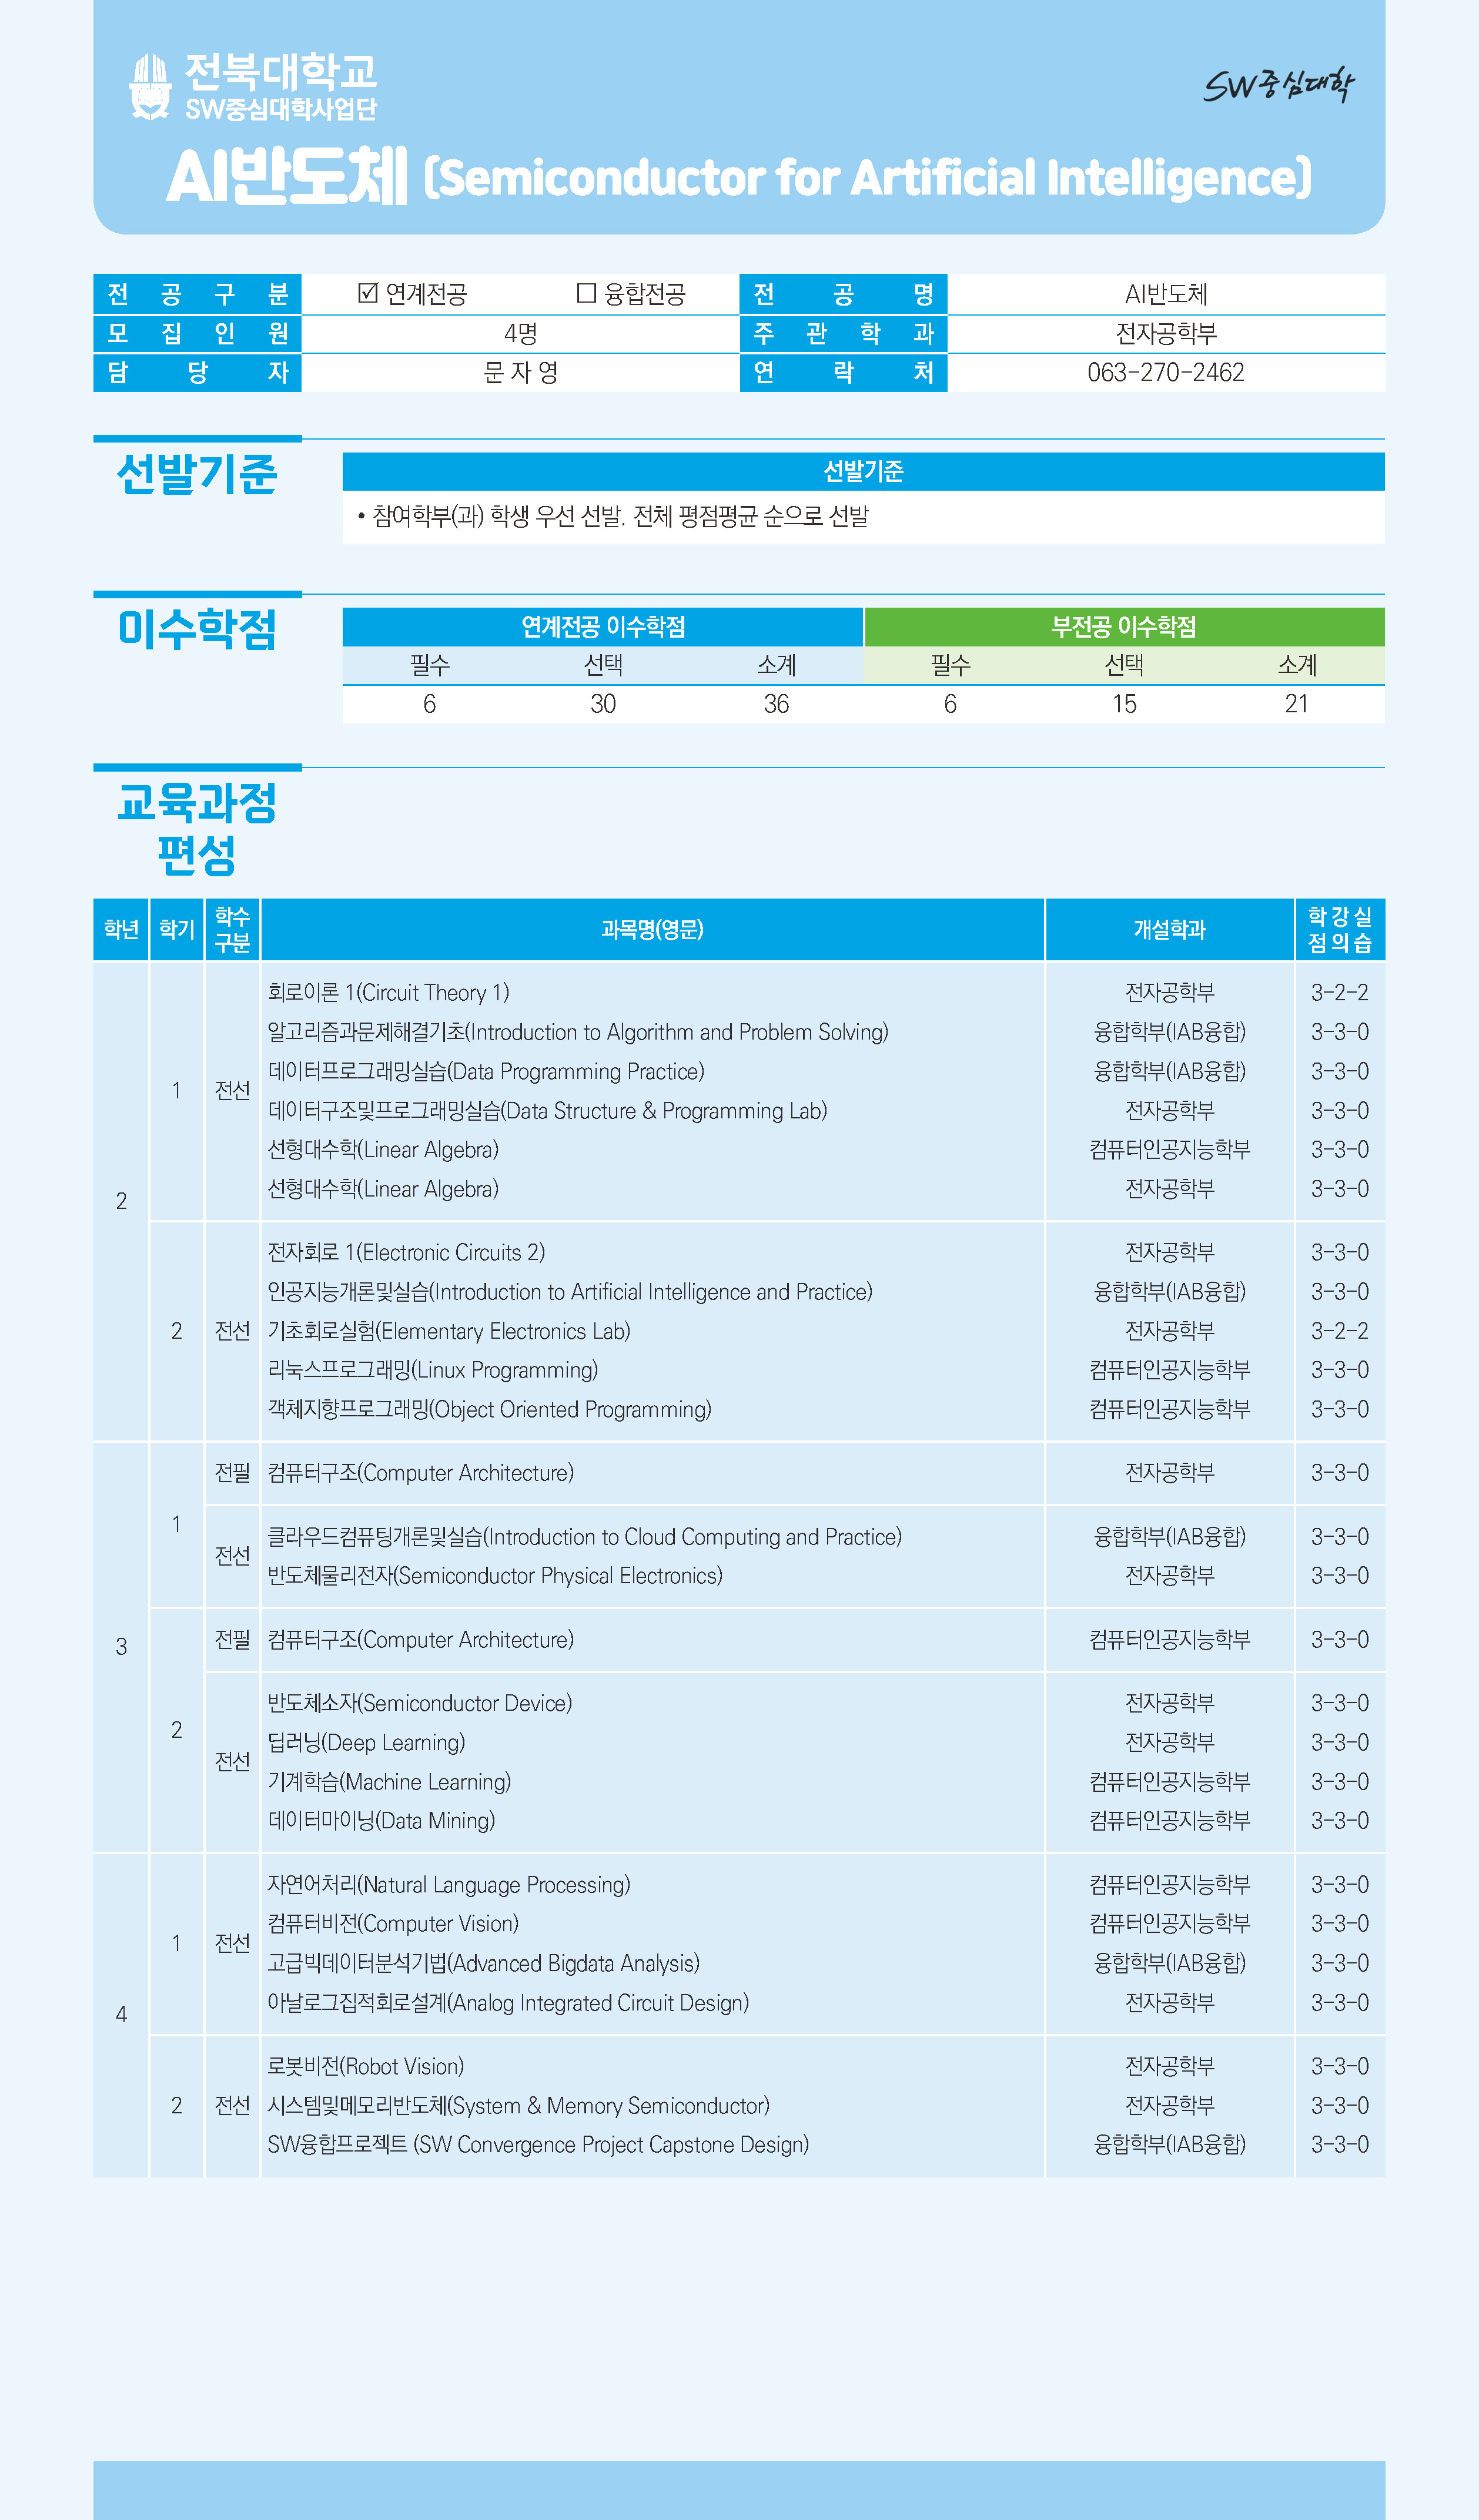Click the 문자영 contact person cell

pyautogui.click(x=520, y=373)
